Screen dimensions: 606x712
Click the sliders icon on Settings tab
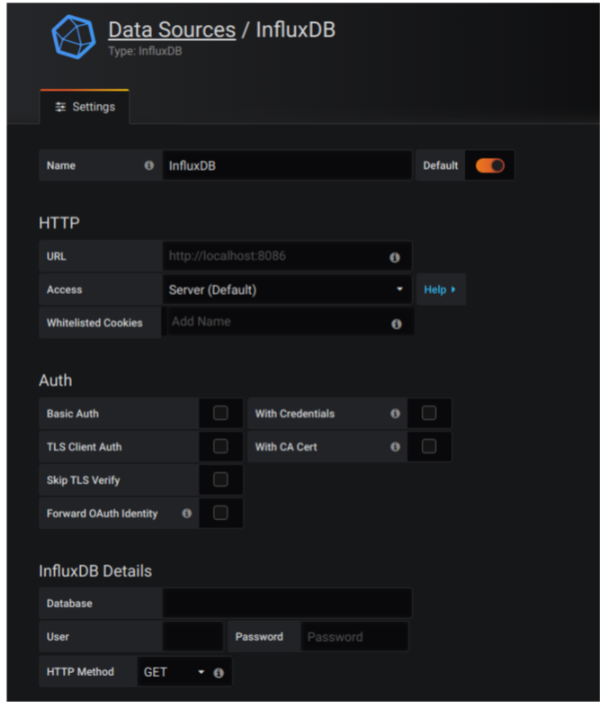pyautogui.click(x=60, y=107)
